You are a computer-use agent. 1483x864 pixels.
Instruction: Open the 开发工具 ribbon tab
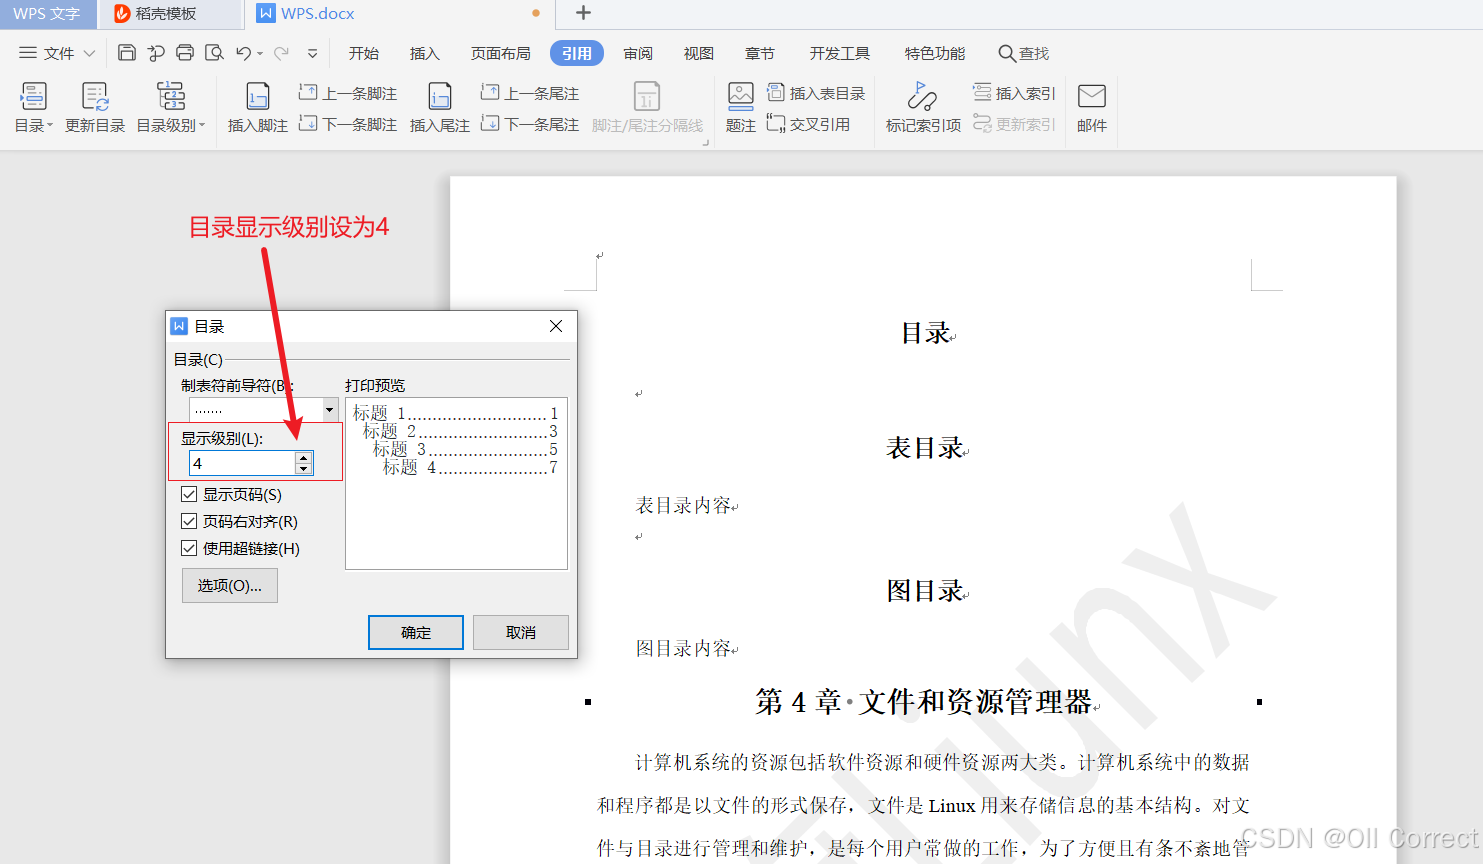[840, 53]
